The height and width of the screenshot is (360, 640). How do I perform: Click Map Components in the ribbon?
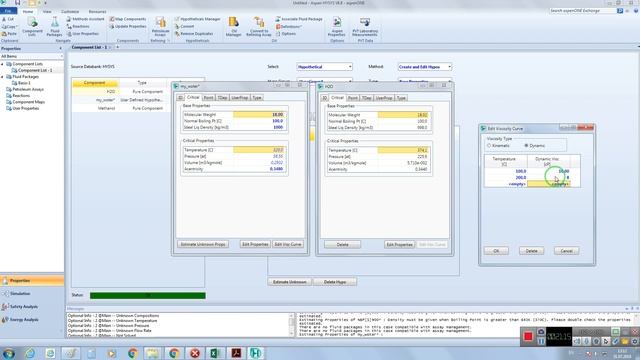127,19
